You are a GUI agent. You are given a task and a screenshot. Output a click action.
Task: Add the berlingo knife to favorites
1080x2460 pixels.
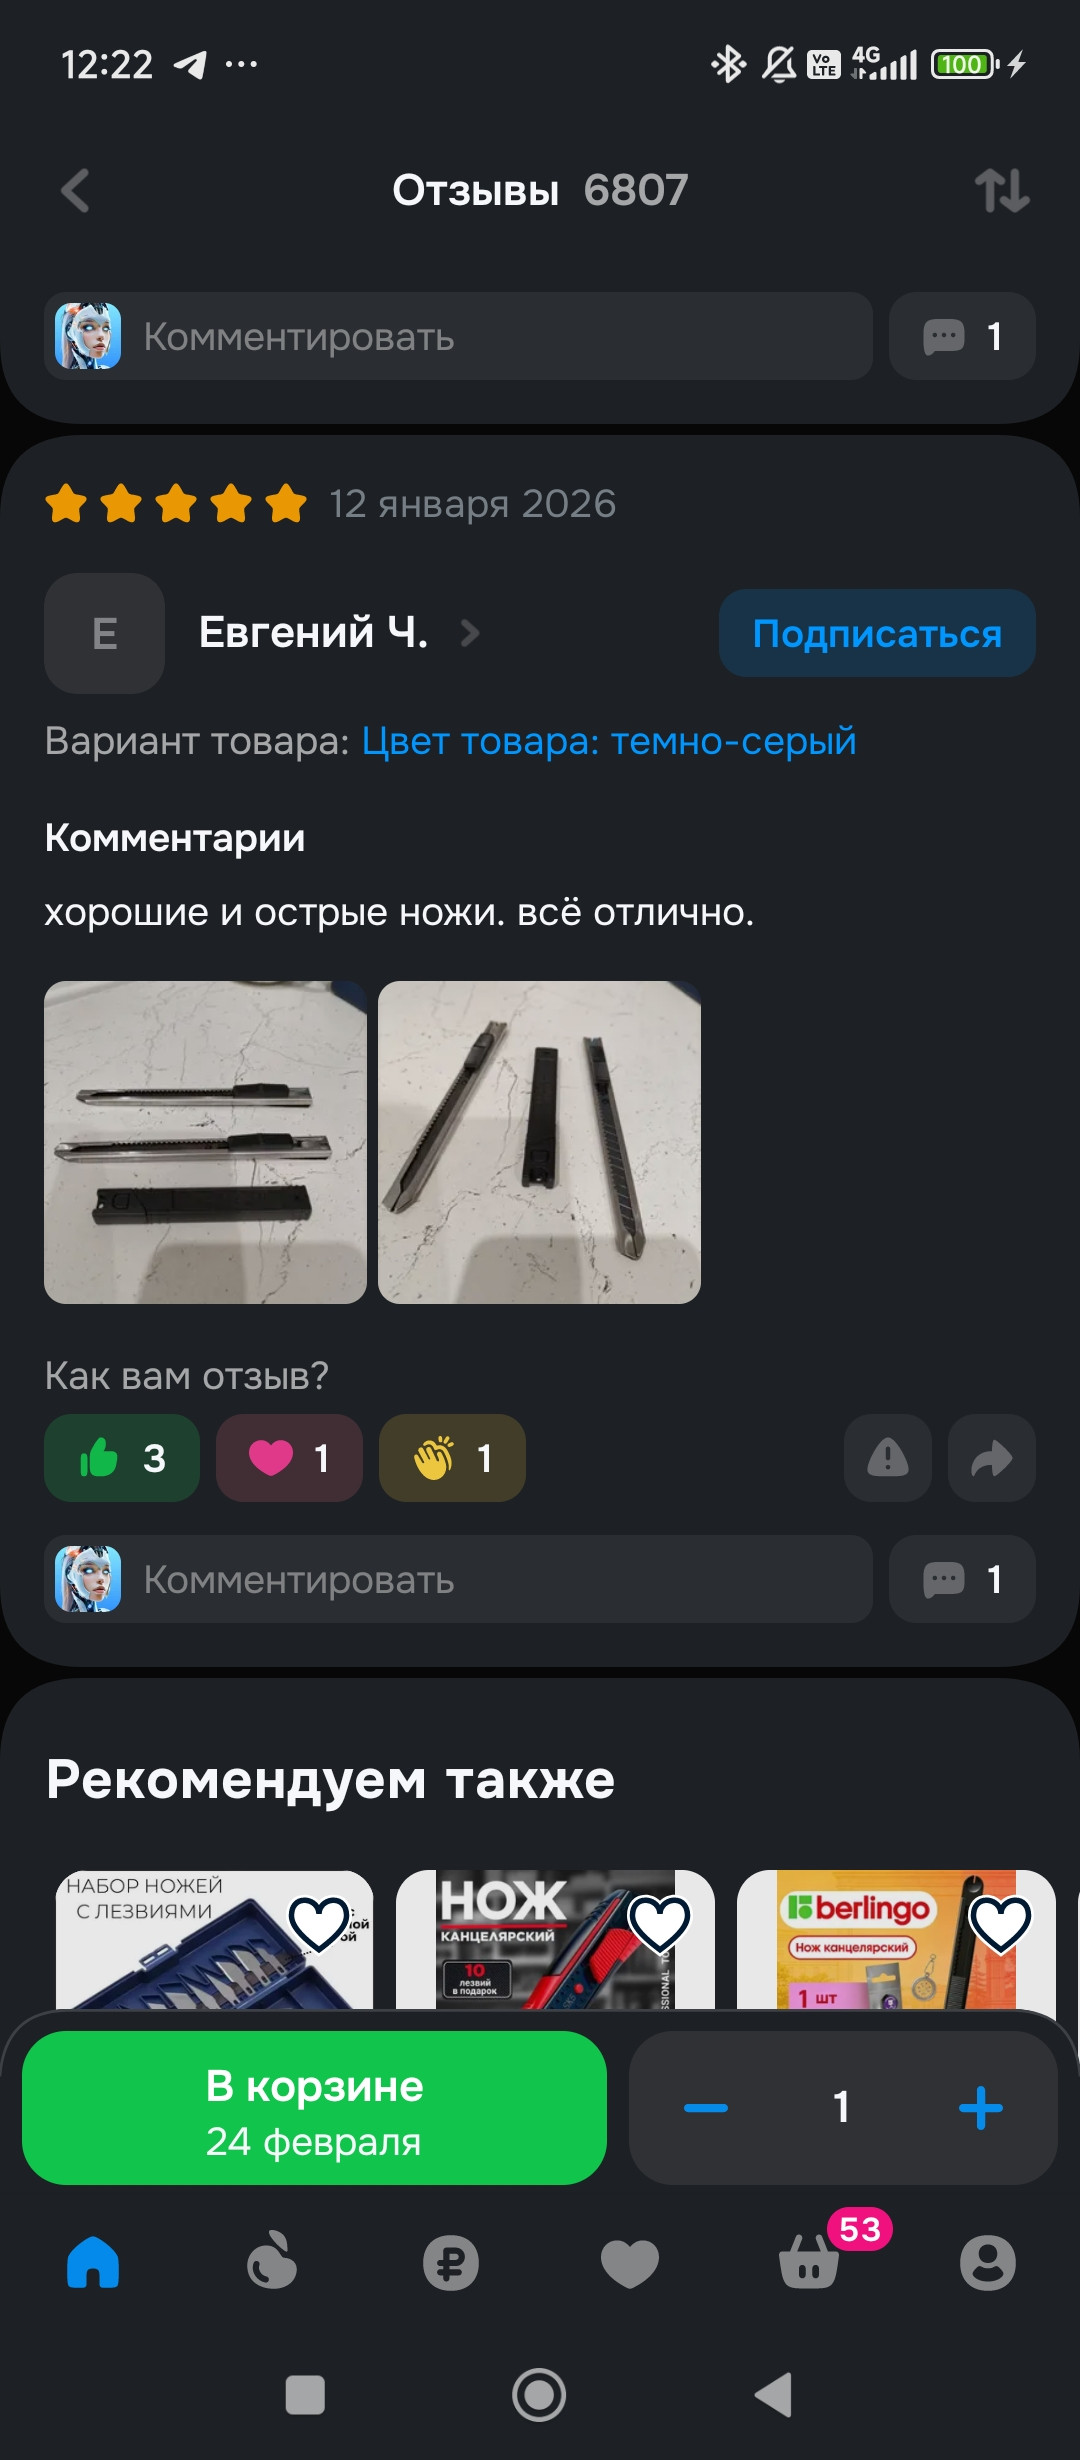point(1001,1922)
